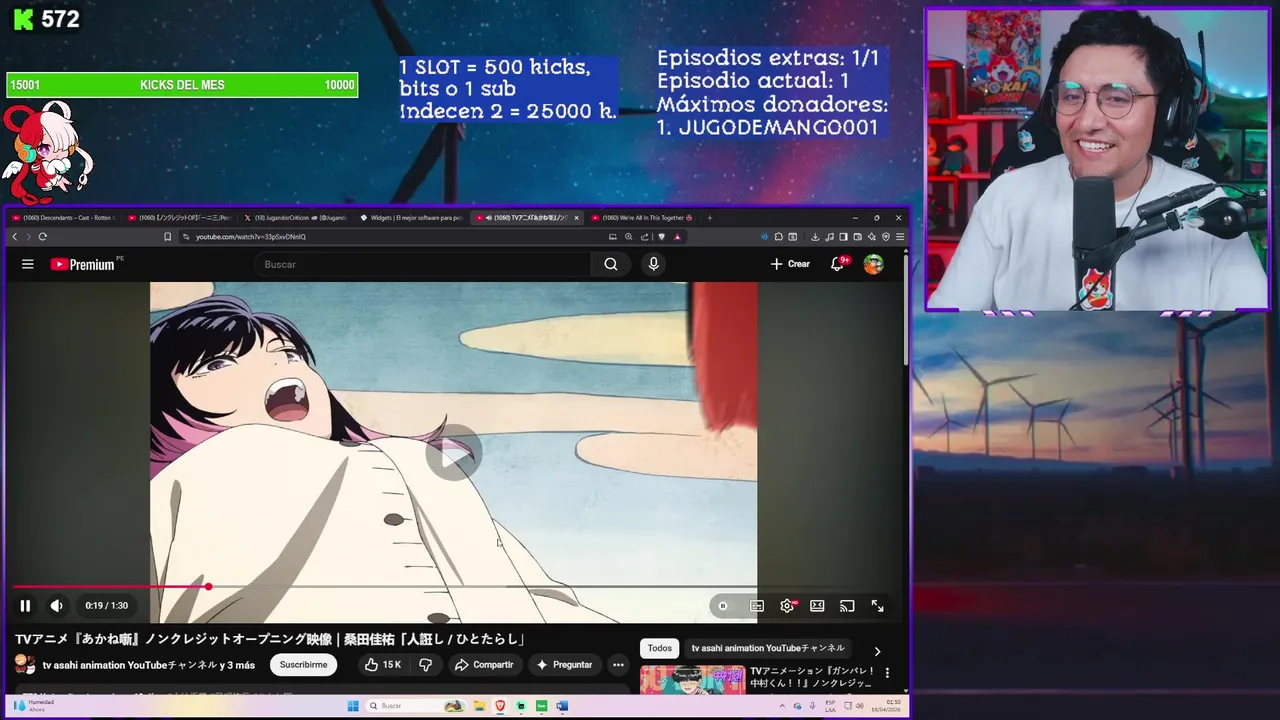The height and width of the screenshot is (720, 1280).
Task: Close the active TVアニメ tab
Action: [x=576, y=217]
